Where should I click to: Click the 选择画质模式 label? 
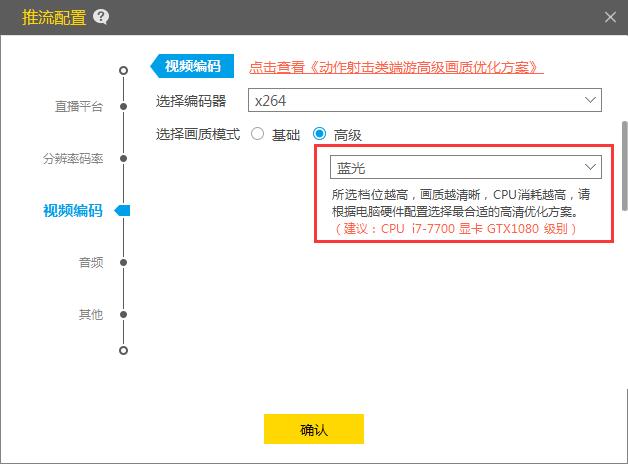[198, 134]
